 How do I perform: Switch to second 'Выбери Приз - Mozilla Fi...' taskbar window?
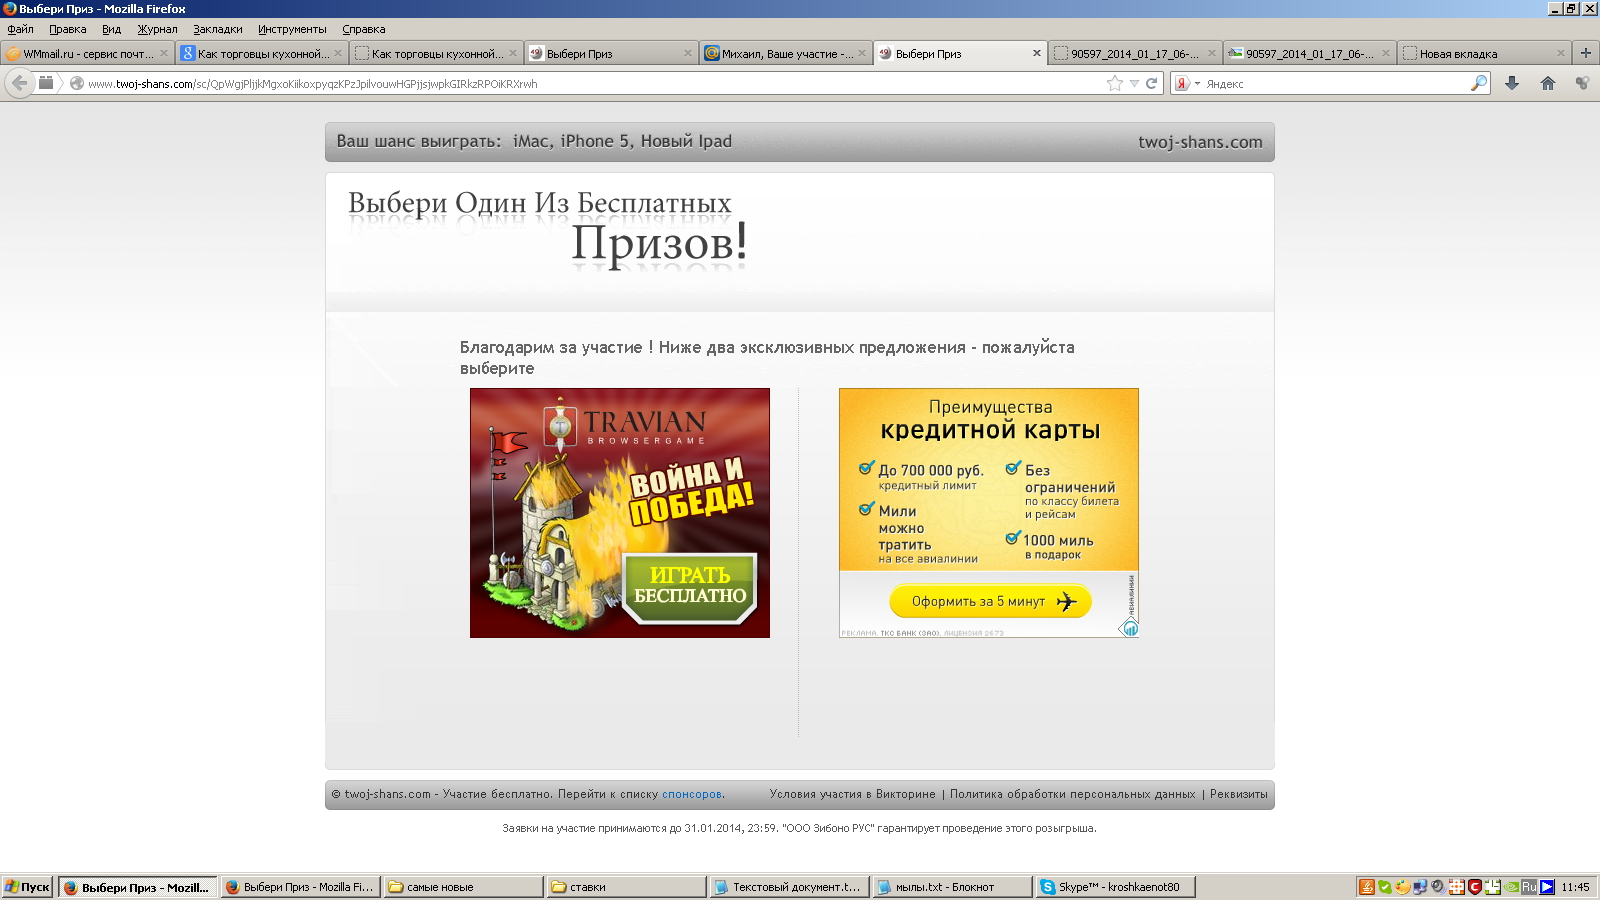tap(300, 887)
